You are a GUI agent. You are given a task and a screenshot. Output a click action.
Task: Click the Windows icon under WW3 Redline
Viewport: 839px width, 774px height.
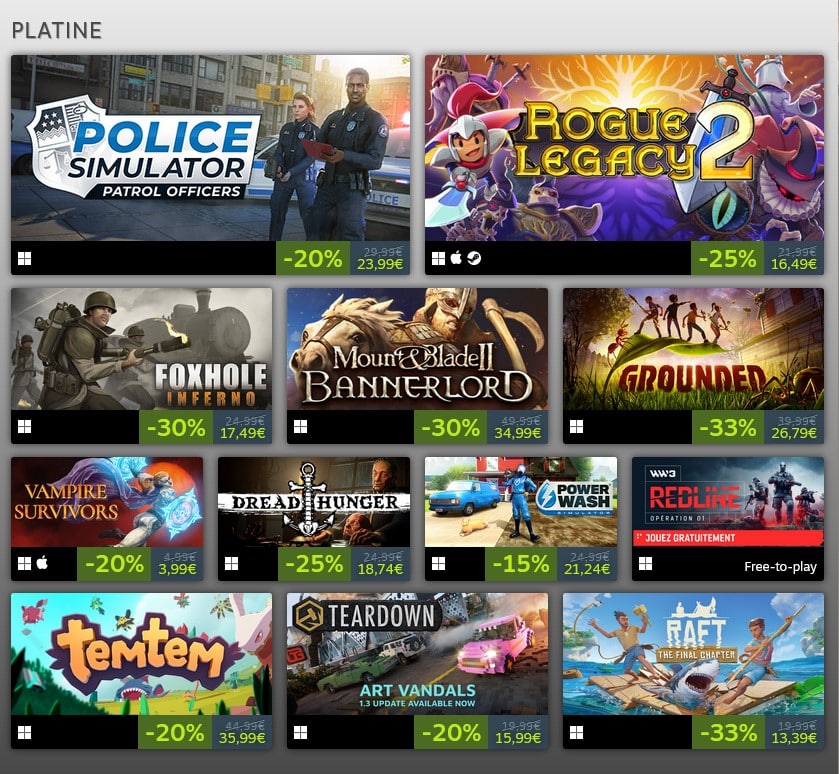646,564
